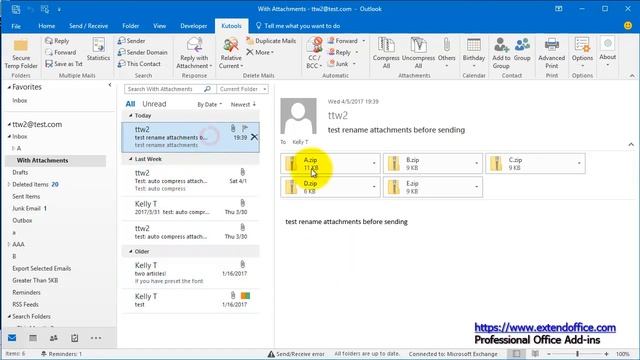Switch to Normal view in status bar

pyautogui.click(x=516, y=354)
